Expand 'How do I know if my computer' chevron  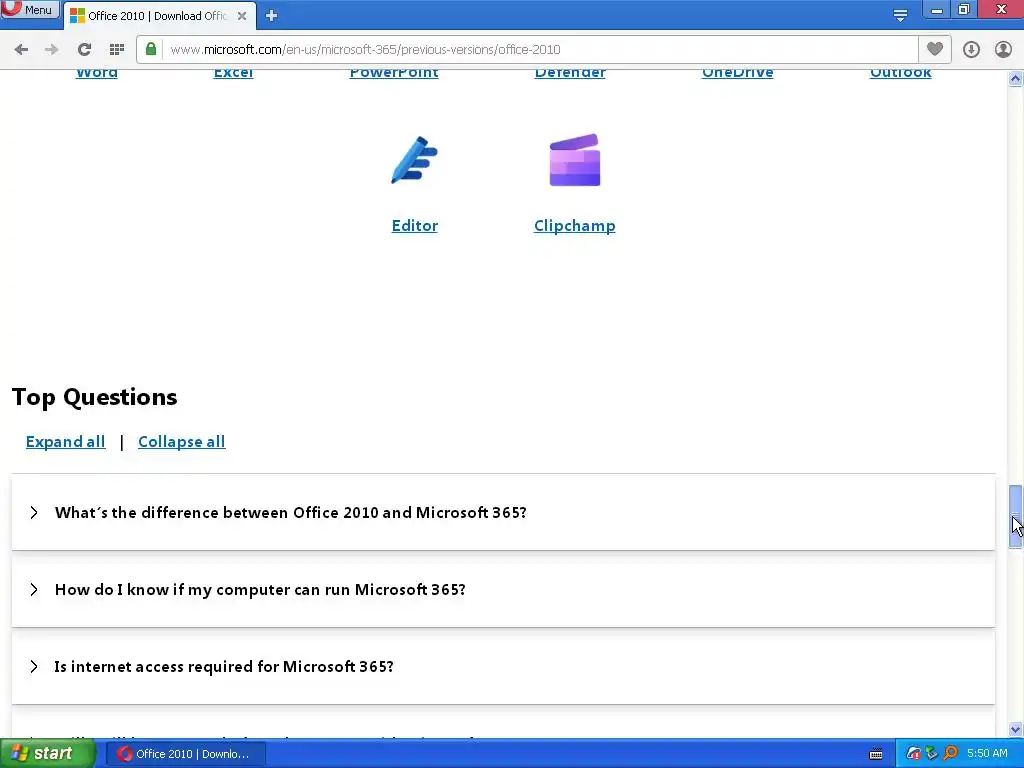(34, 590)
